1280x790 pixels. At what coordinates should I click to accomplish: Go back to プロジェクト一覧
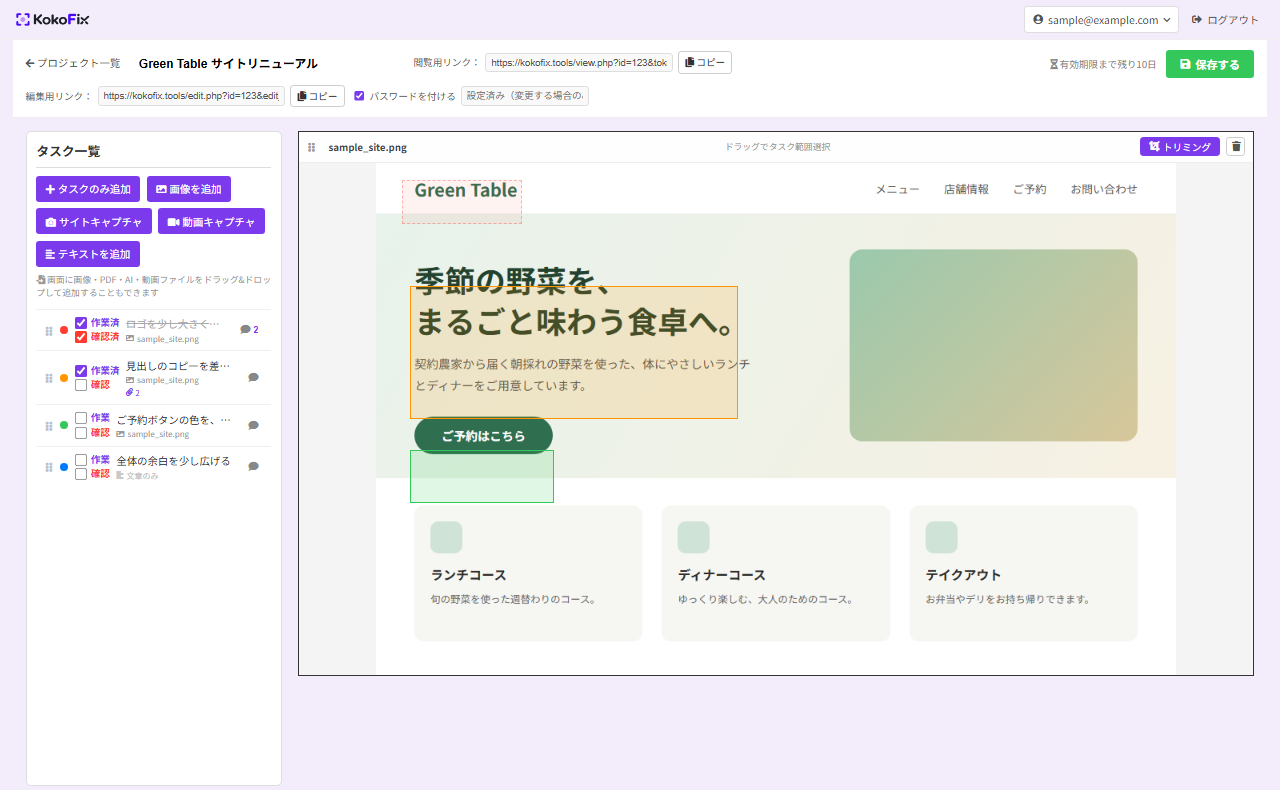(x=72, y=63)
